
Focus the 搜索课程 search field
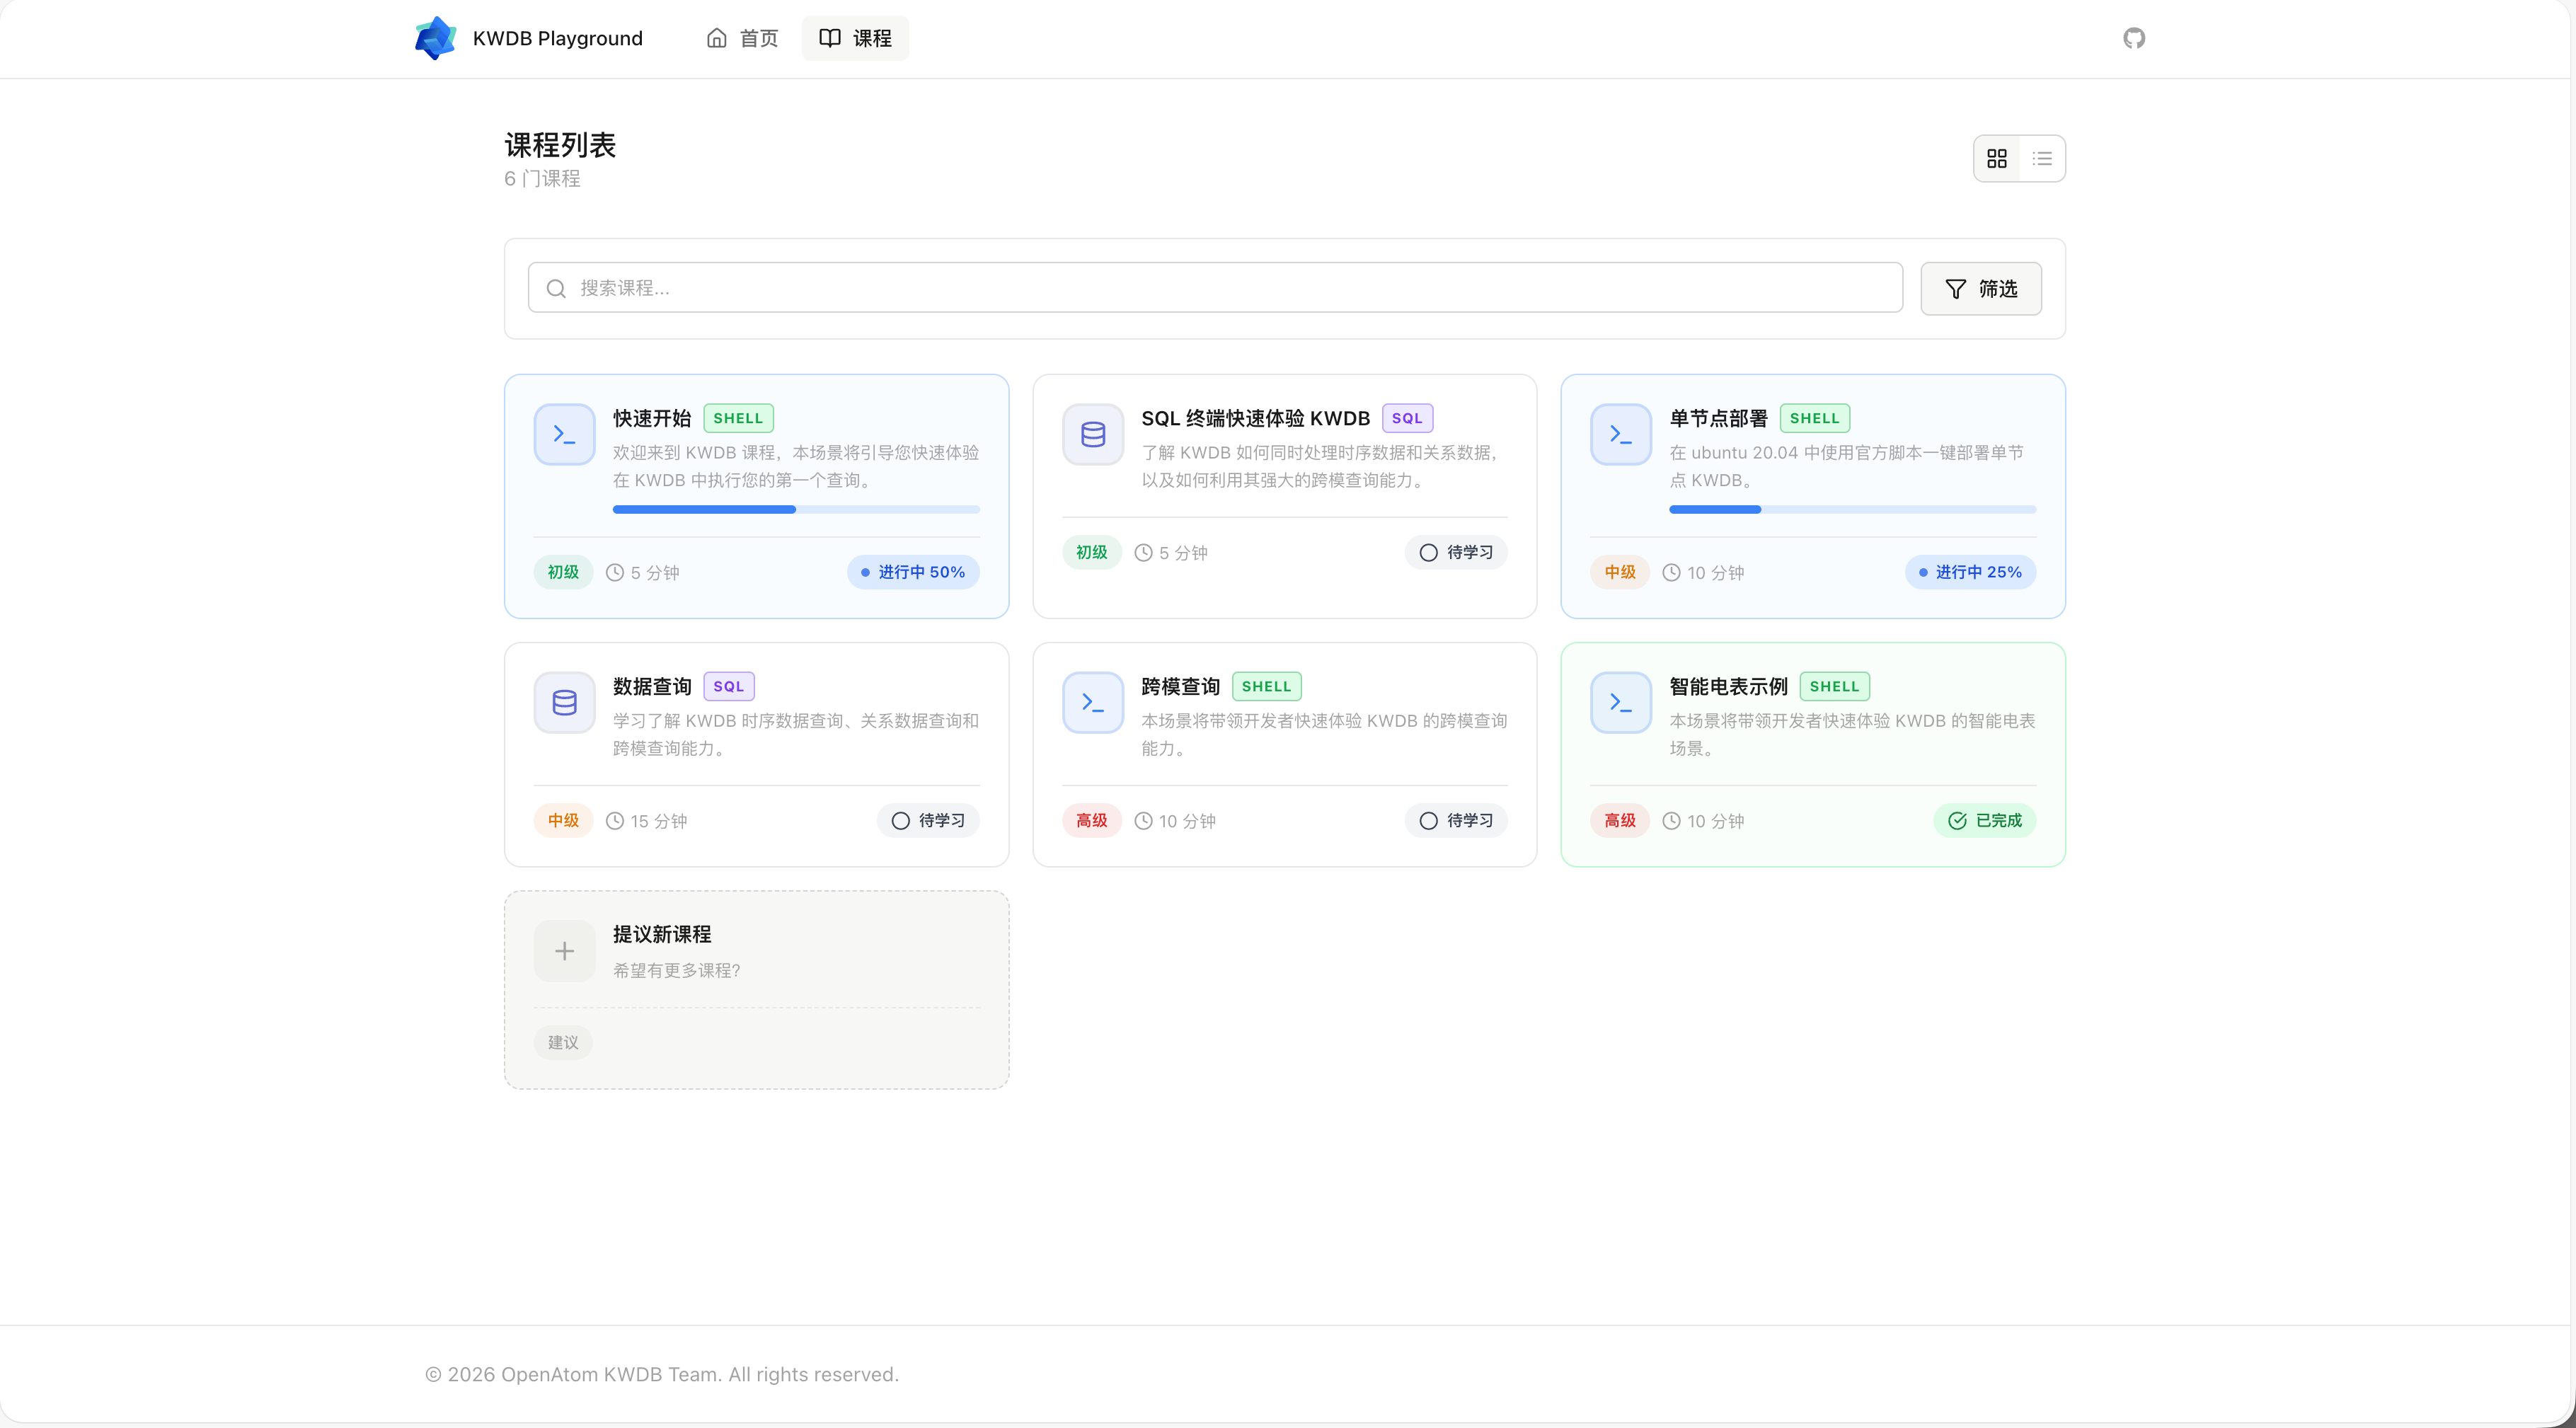1215,288
